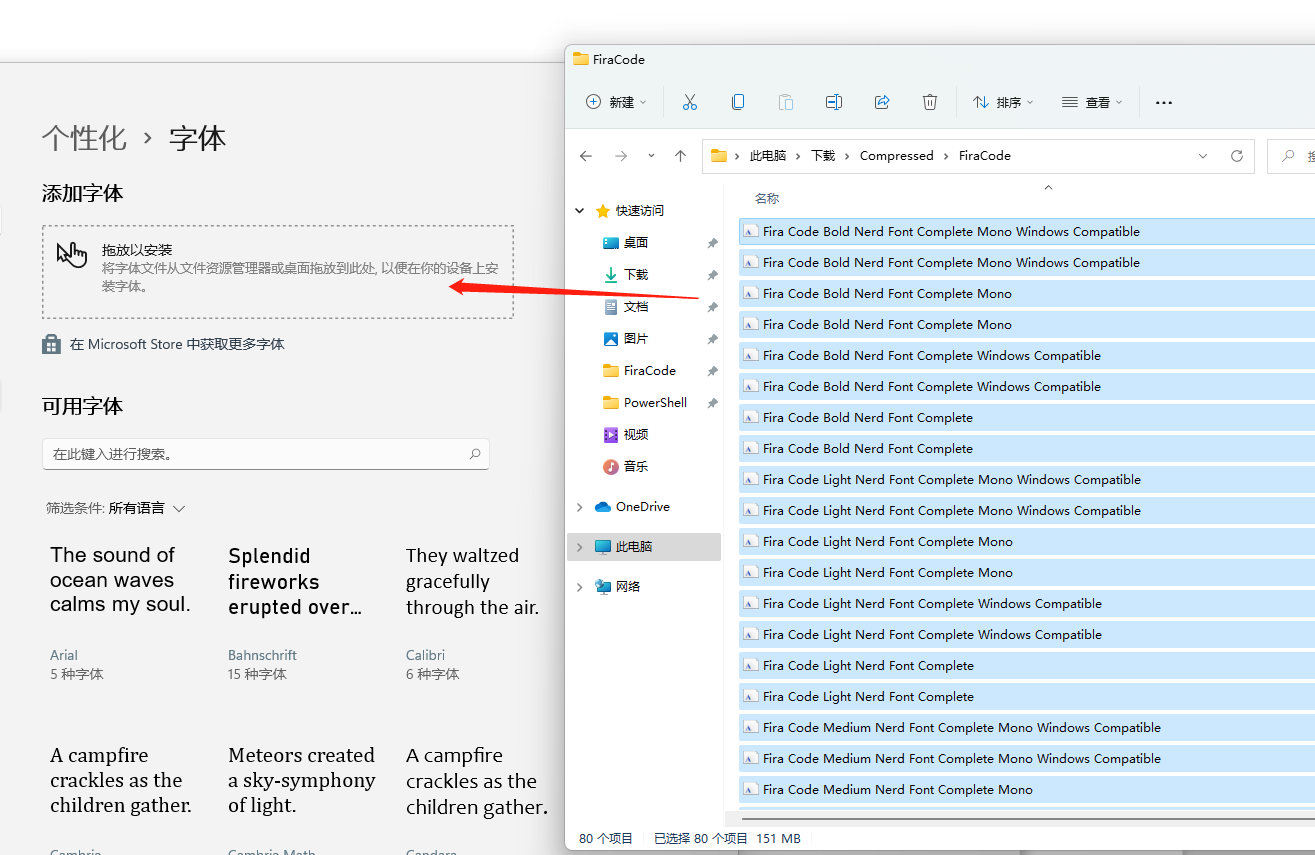The width and height of the screenshot is (1315, 855).
Task: Click the Rename icon in toolbar
Action: tap(834, 102)
